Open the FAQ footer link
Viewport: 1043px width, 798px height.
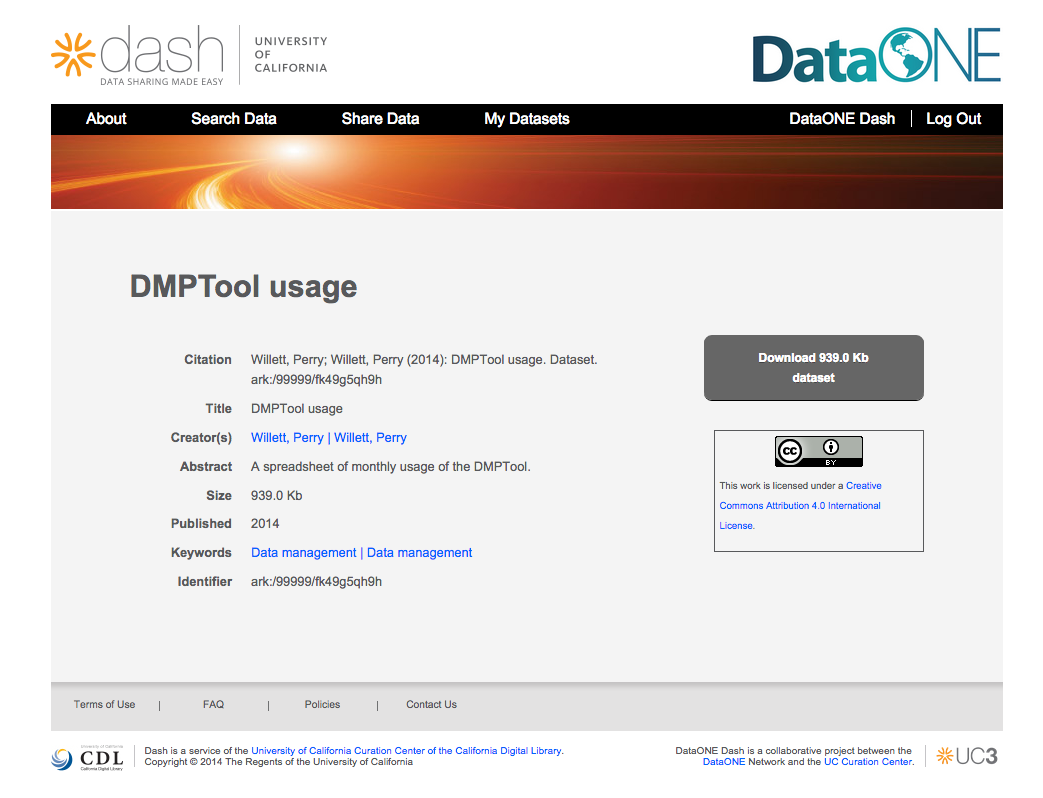click(214, 704)
